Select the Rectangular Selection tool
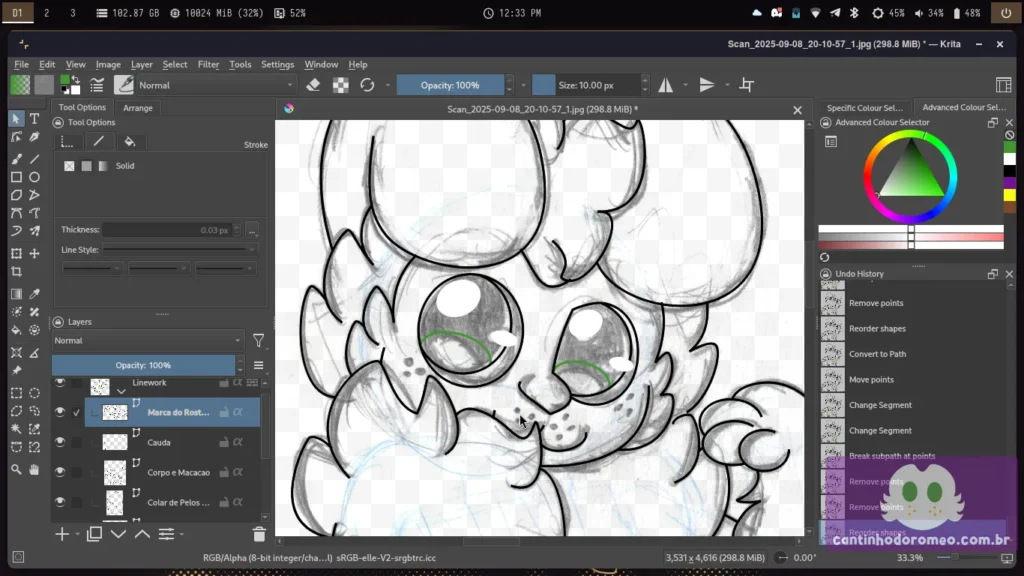The width and height of the screenshot is (1024, 576). pyautogui.click(x=16, y=393)
